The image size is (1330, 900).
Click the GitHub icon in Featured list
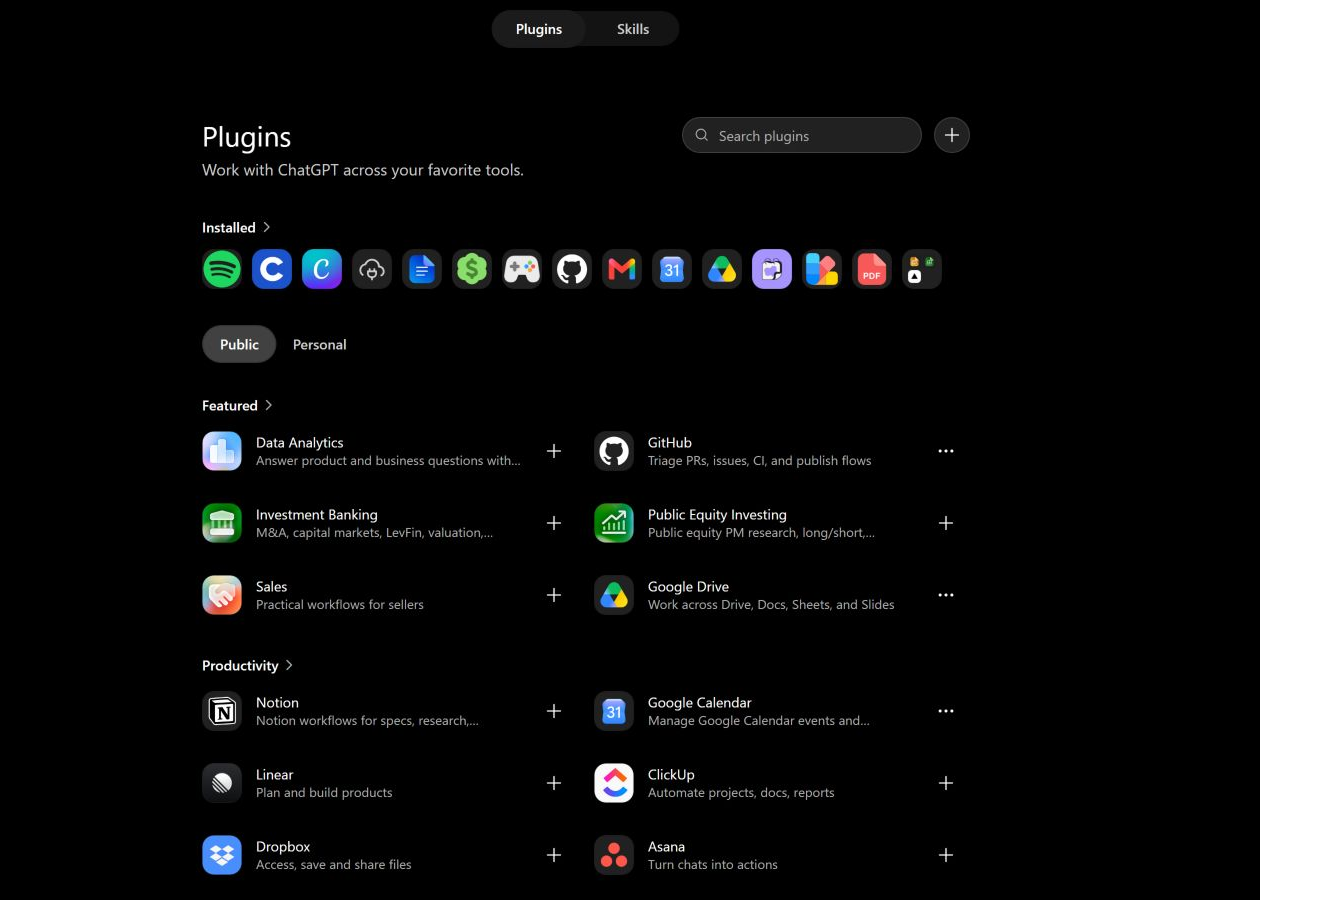(614, 451)
